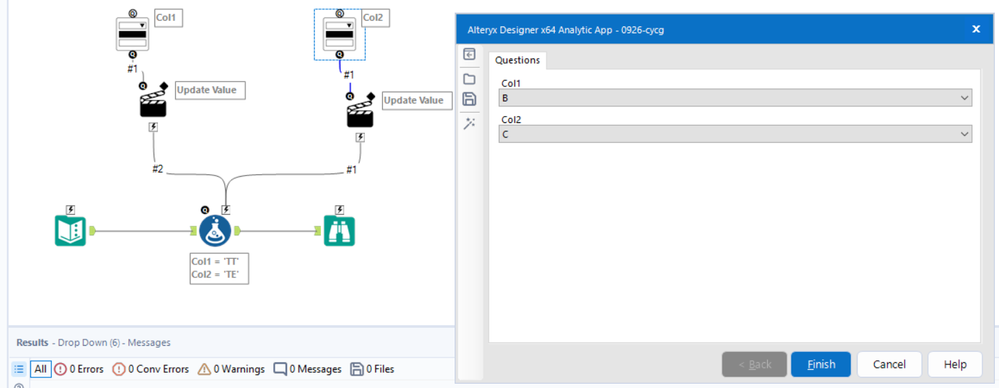Select the Formula tool
The image size is (999, 388).
(x=215, y=231)
